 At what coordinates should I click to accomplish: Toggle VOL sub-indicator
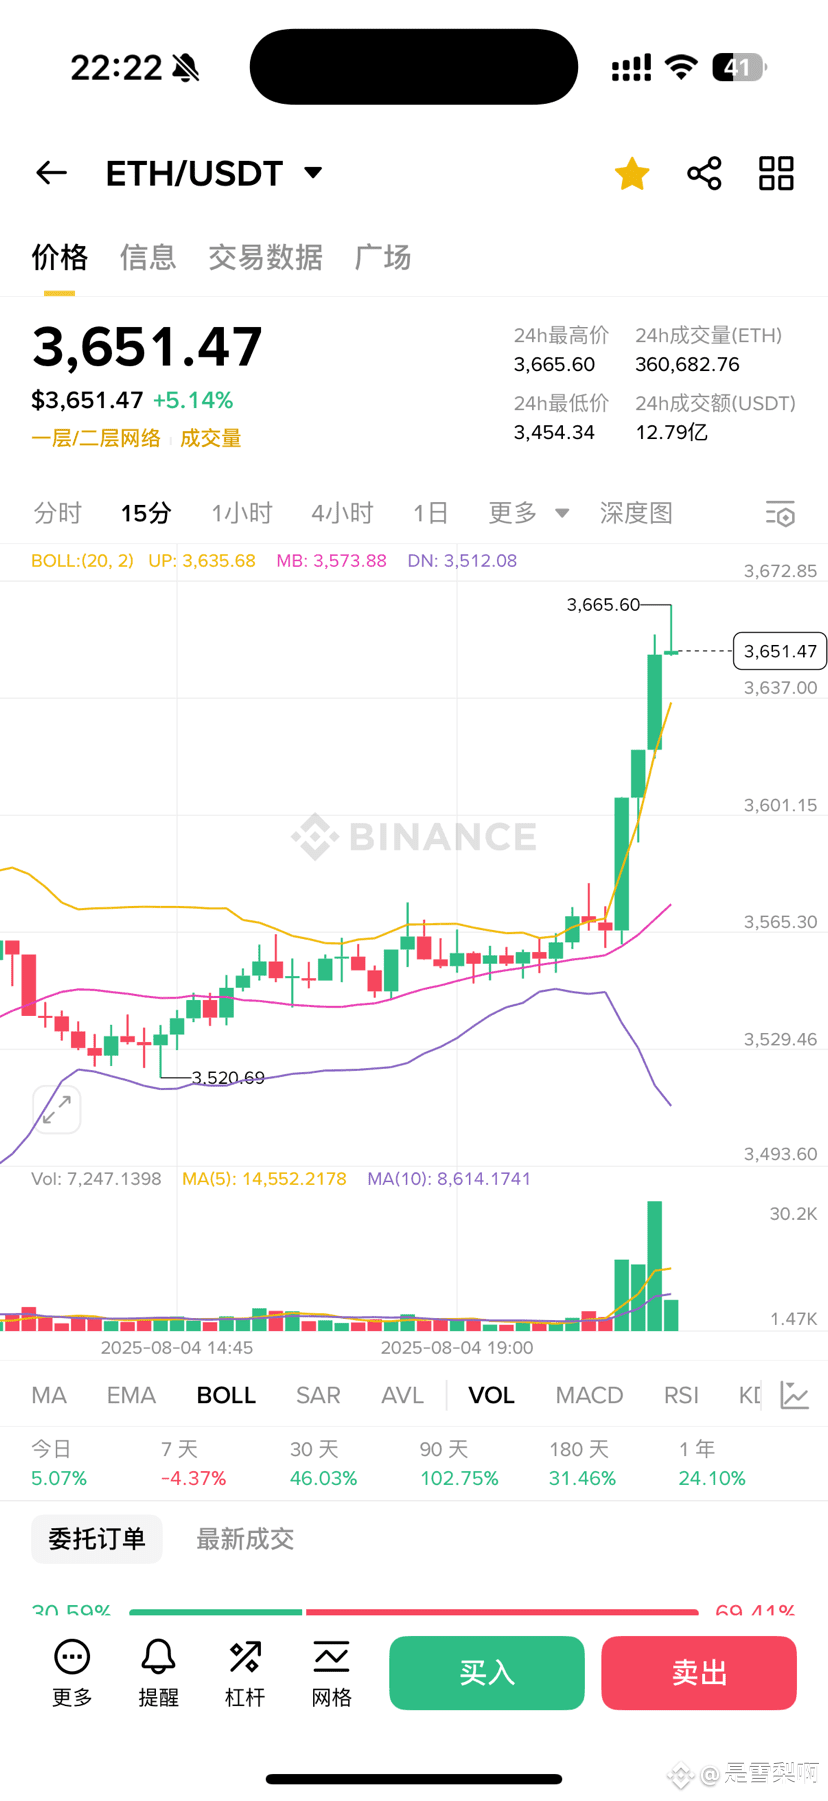[x=491, y=1395]
